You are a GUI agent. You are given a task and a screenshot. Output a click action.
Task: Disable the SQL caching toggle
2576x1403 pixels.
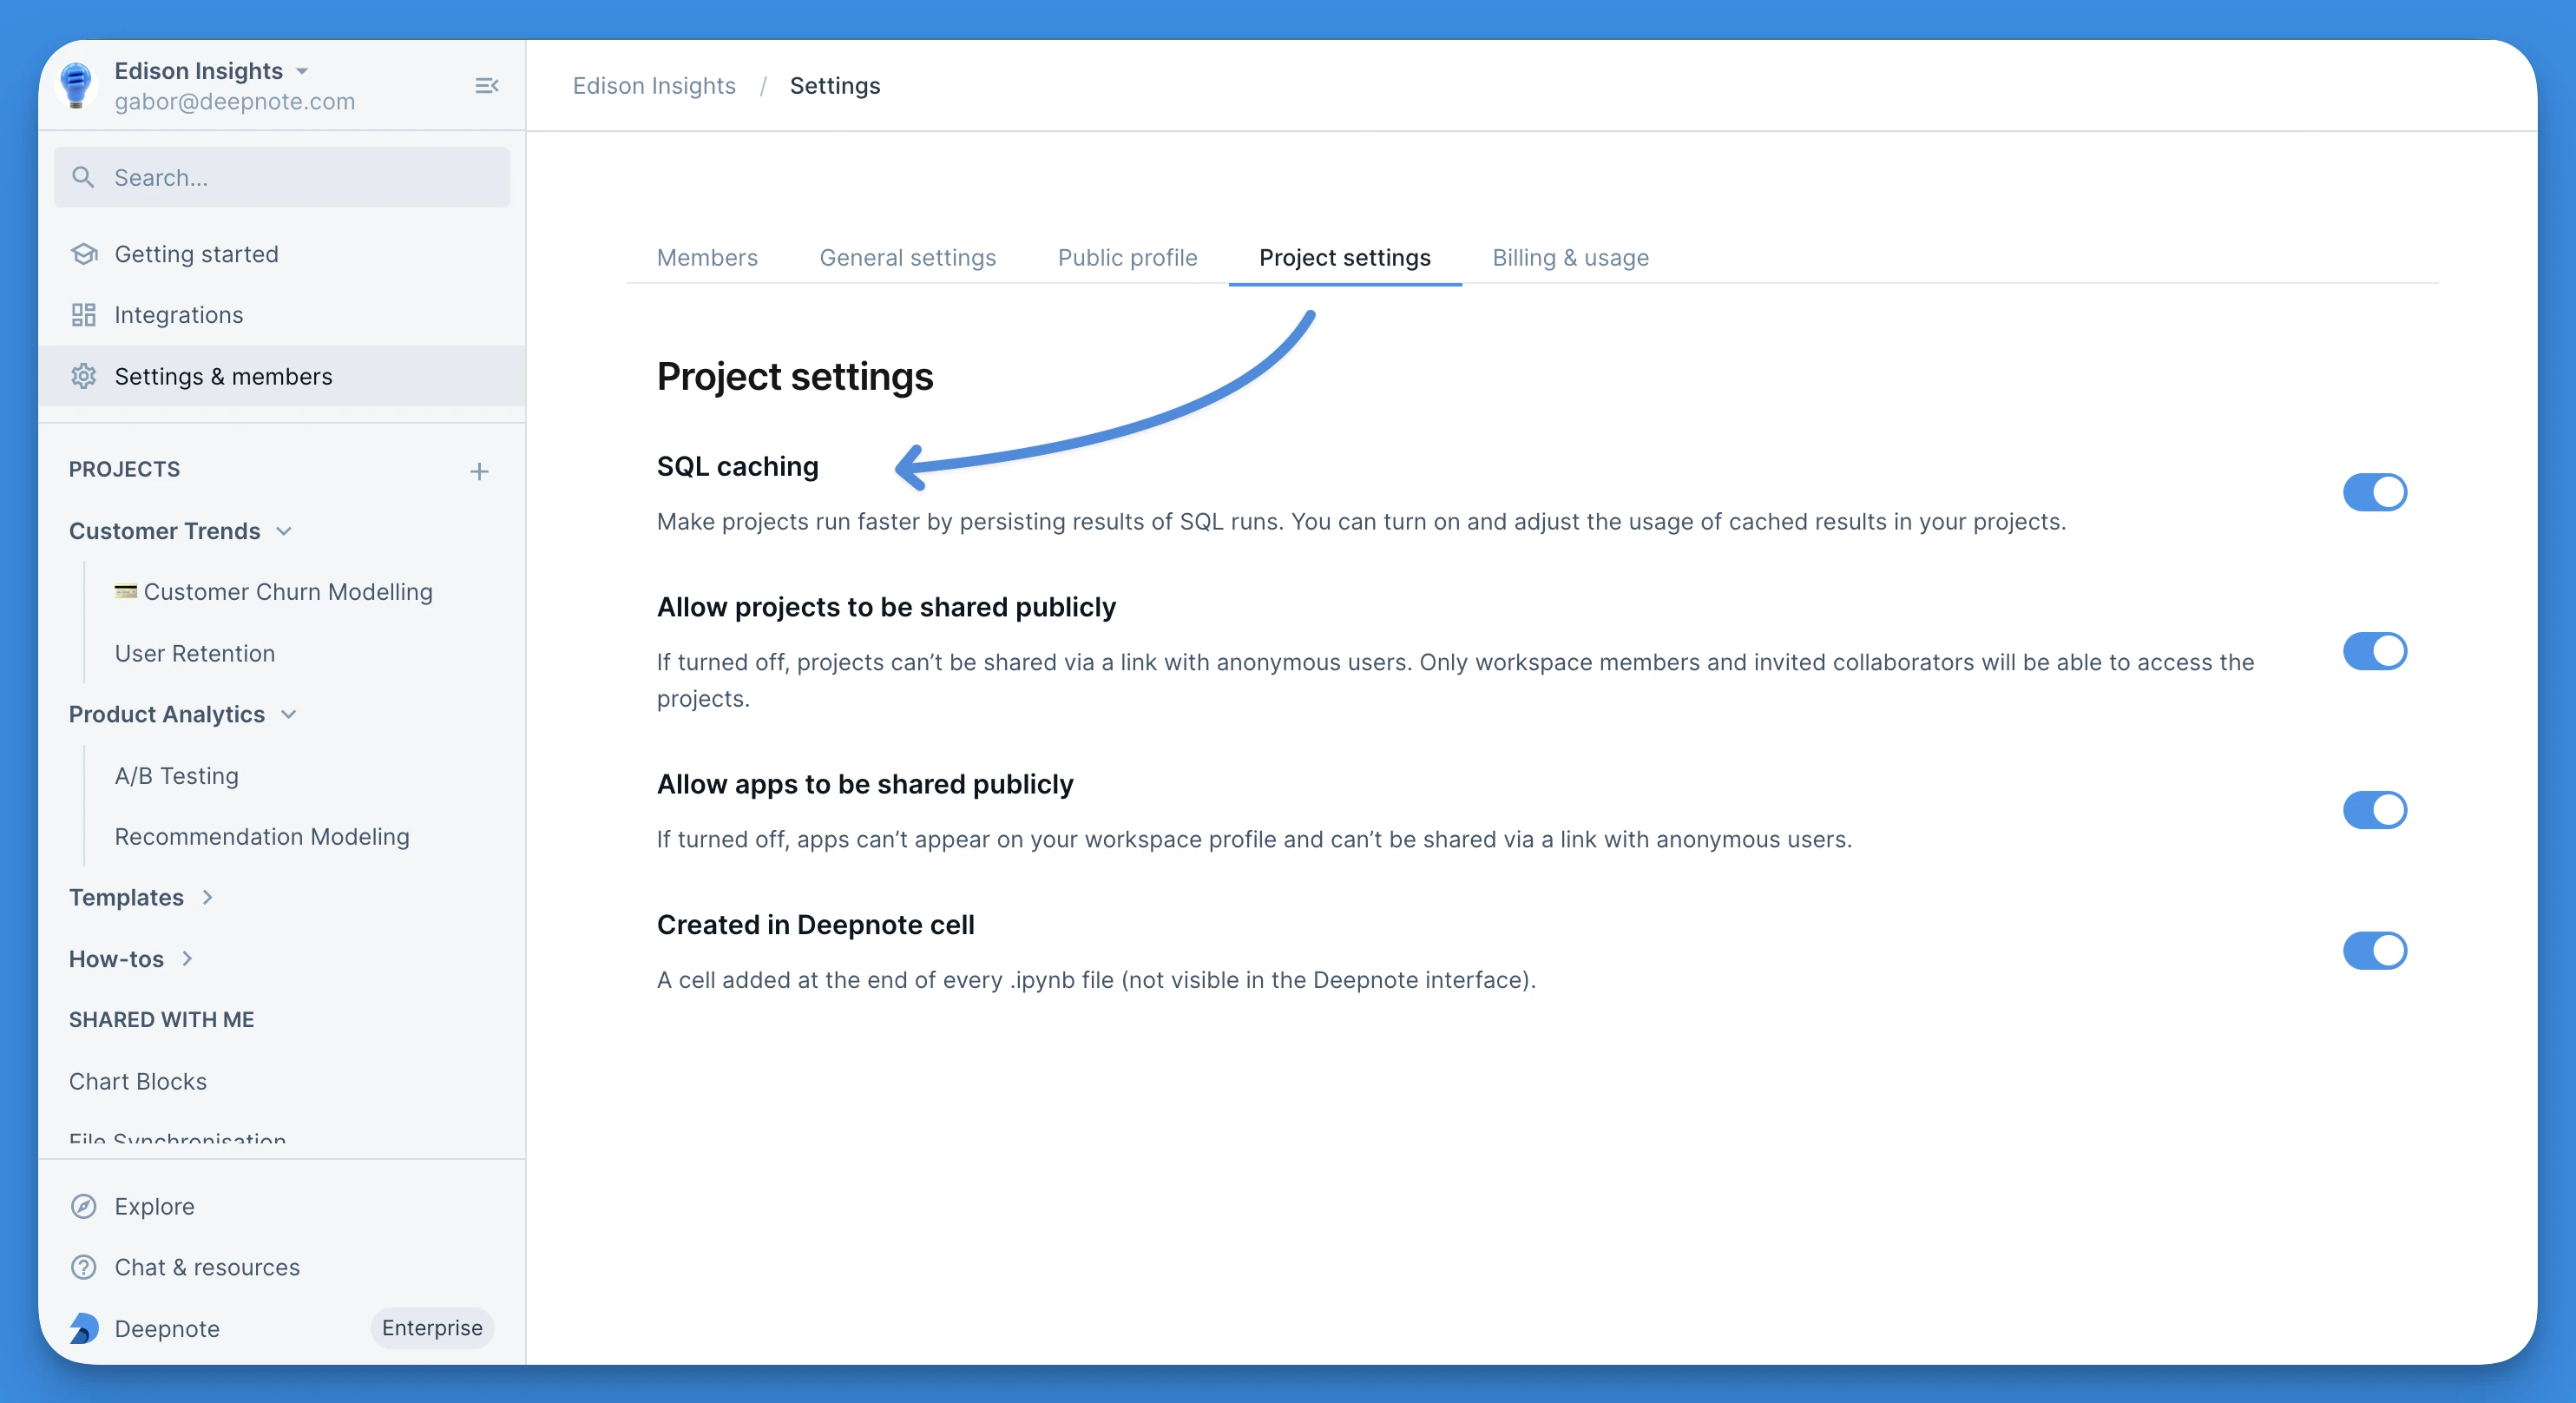pyautogui.click(x=2374, y=492)
